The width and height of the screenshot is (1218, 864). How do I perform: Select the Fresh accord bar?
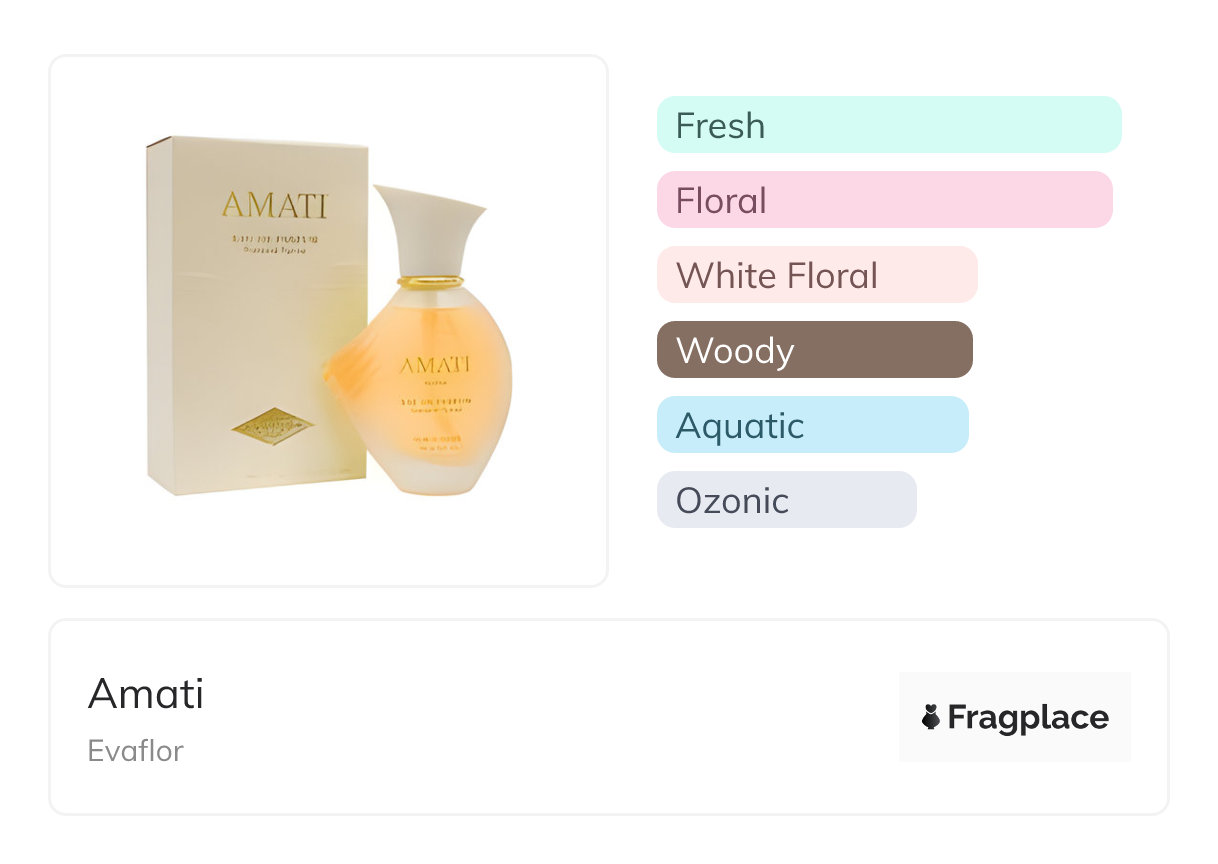click(888, 125)
